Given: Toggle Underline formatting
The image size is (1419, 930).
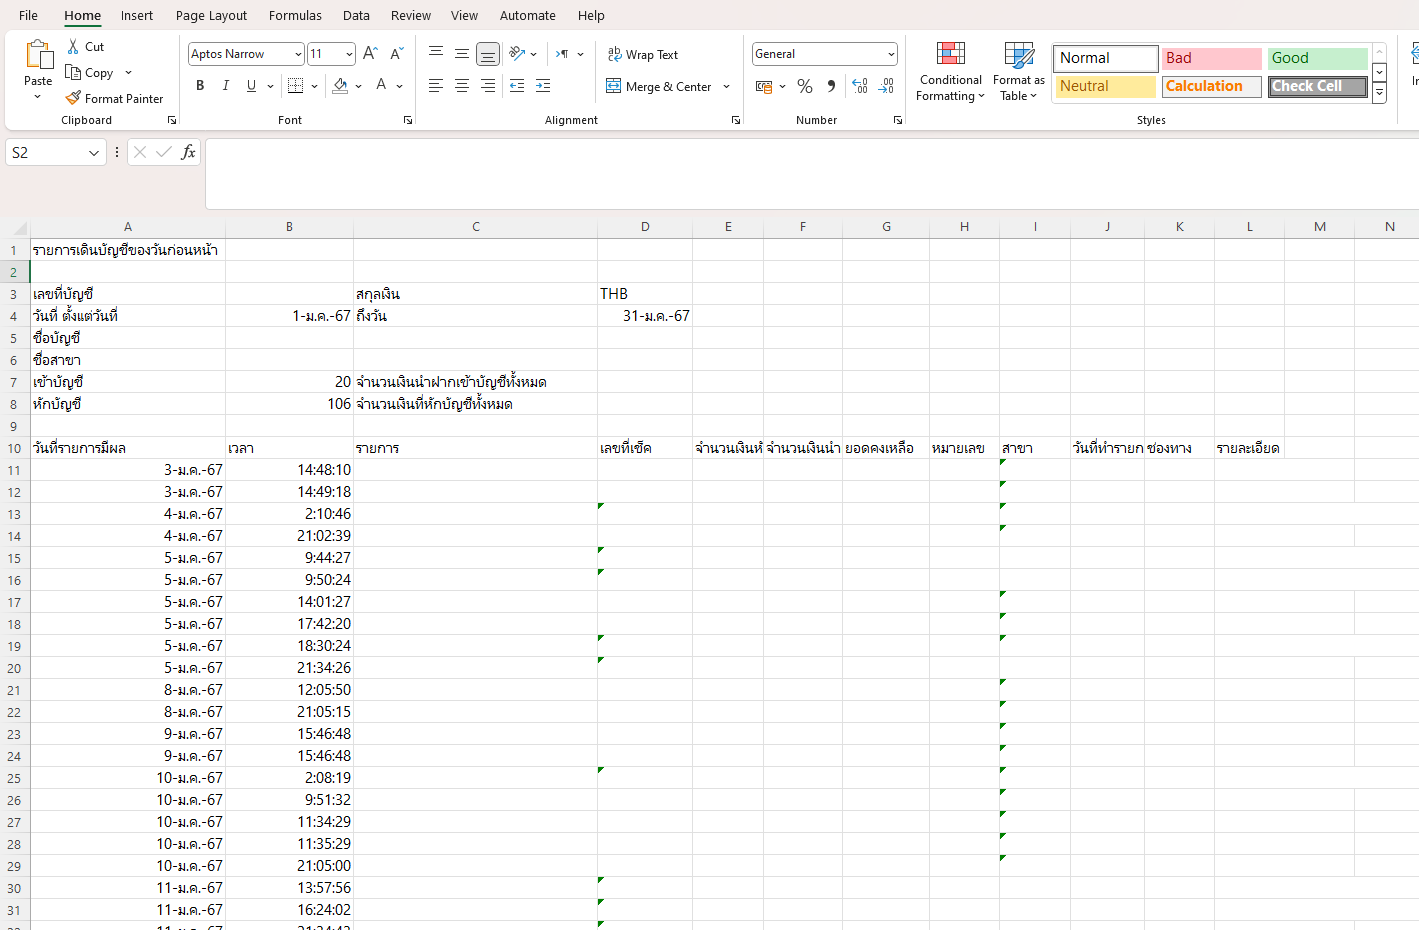Looking at the screenshot, I should click(251, 86).
